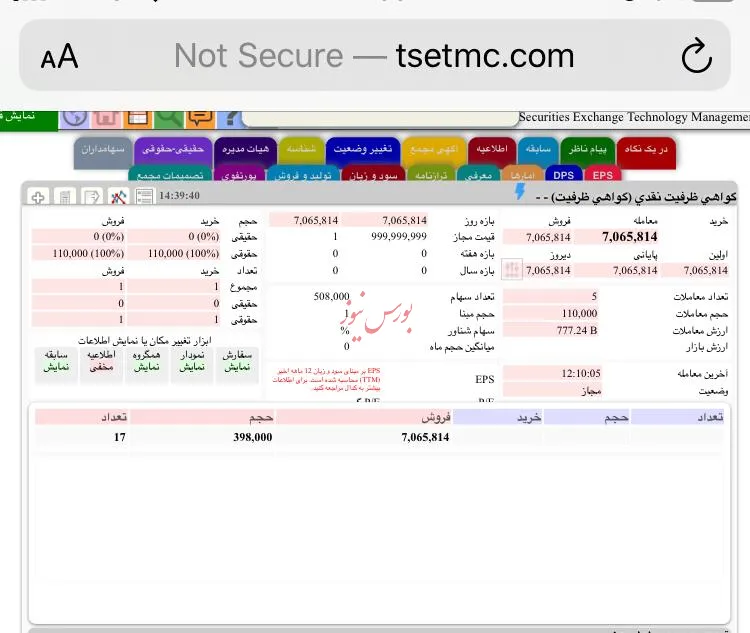Open the تغییر وضعیت tab
Viewport: 750px width, 633px height.
(x=363, y=152)
